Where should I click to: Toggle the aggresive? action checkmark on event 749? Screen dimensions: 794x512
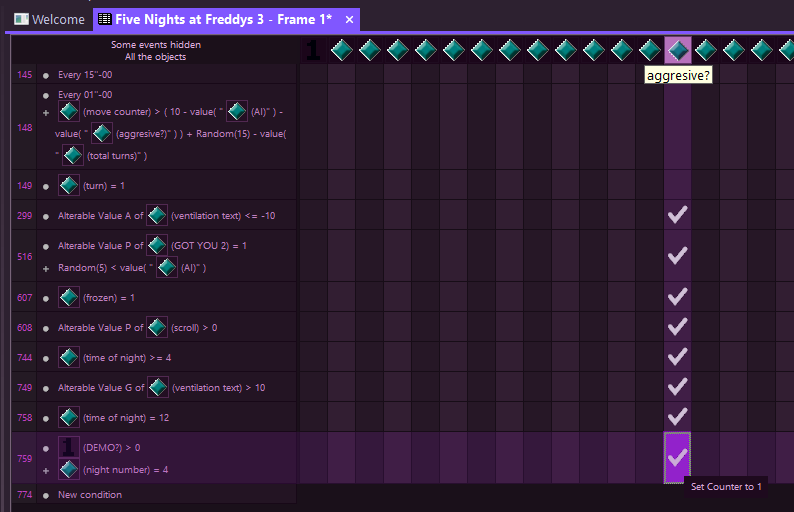tap(678, 387)
